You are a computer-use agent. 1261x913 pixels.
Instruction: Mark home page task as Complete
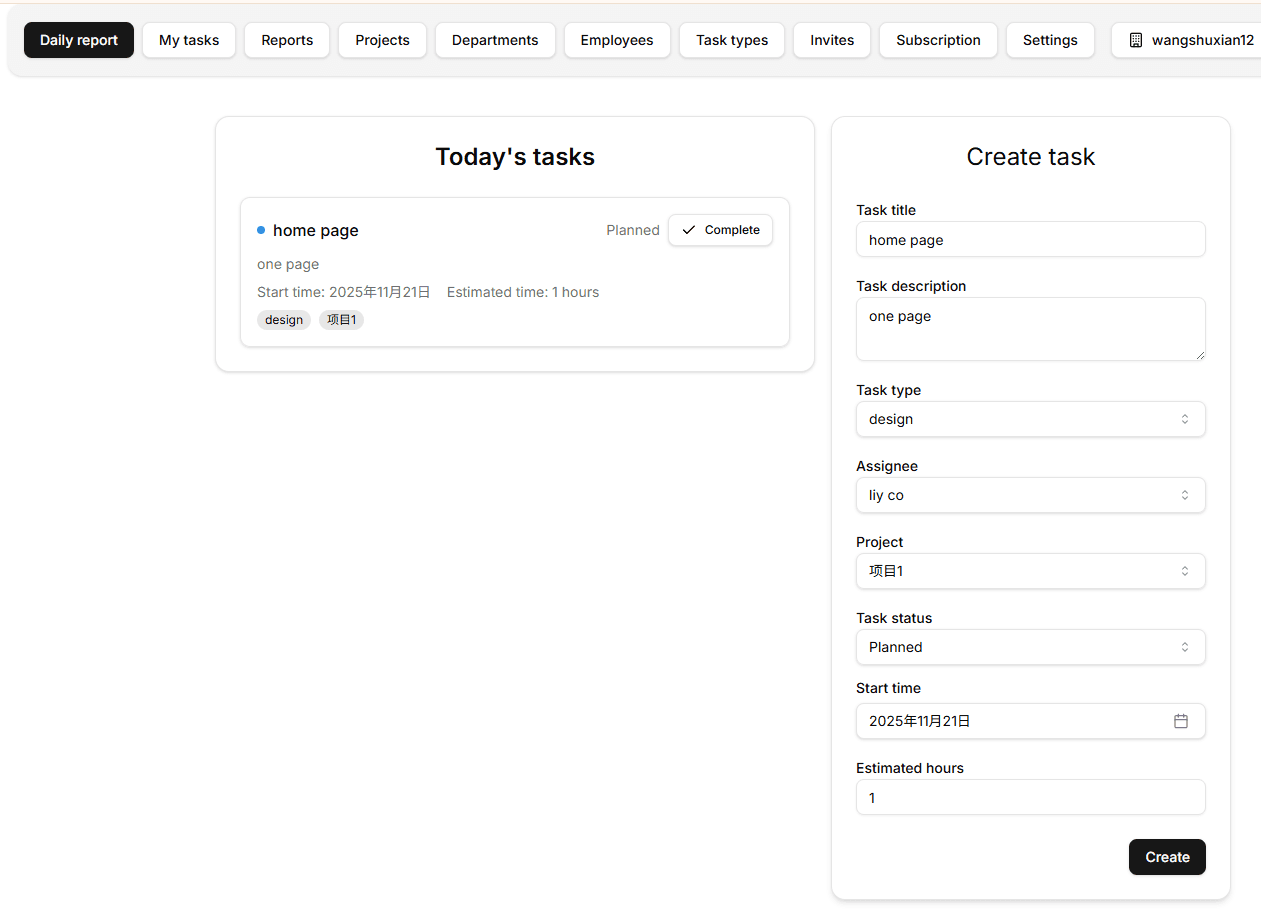pyautogui.click(x=720, y=230)
